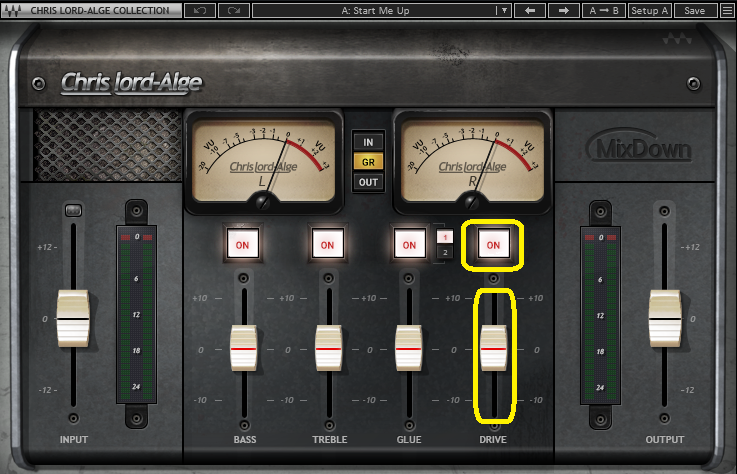Click the redo arrow in top toolbar

tap(233, 10)
